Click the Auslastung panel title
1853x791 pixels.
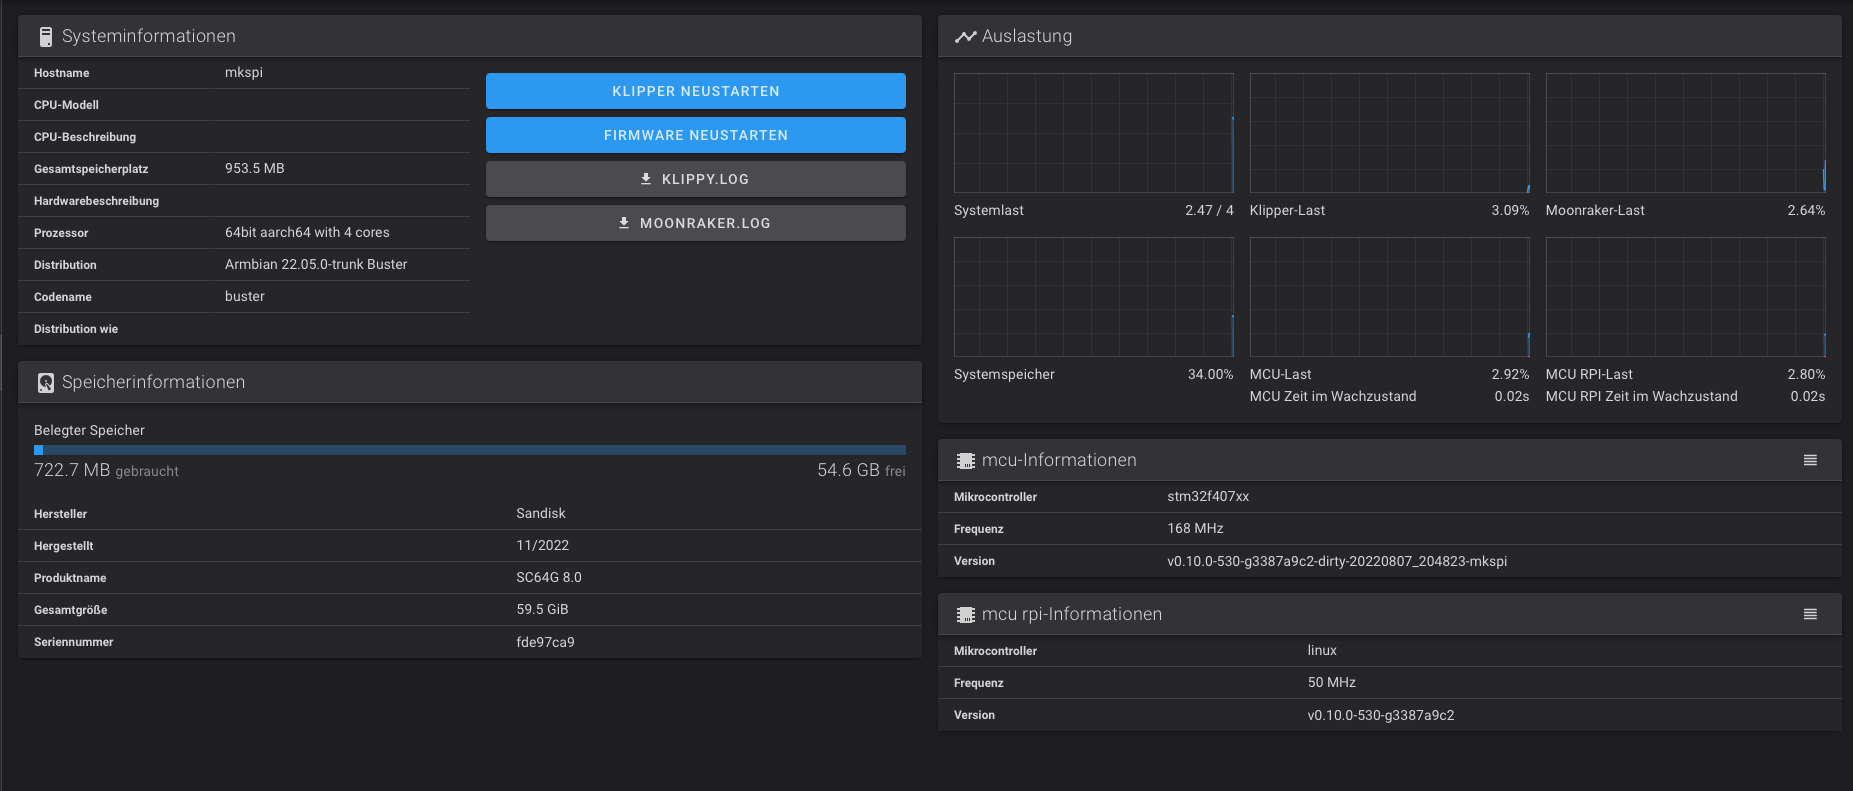[x=1027, y=36]
